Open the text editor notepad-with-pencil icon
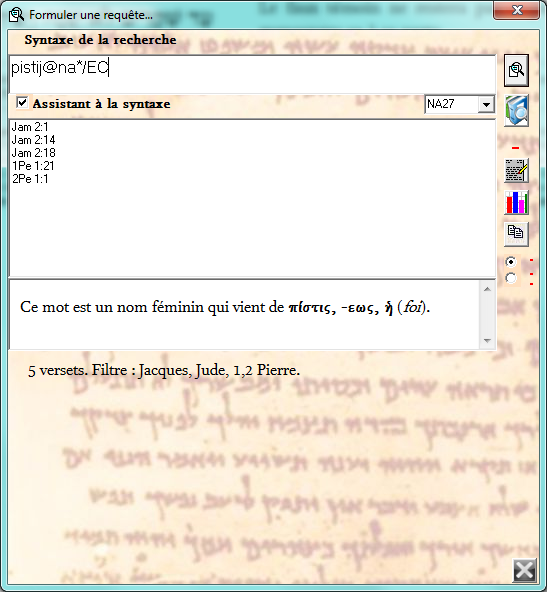Screen dimensions: 547x592 tap(516, 171)
